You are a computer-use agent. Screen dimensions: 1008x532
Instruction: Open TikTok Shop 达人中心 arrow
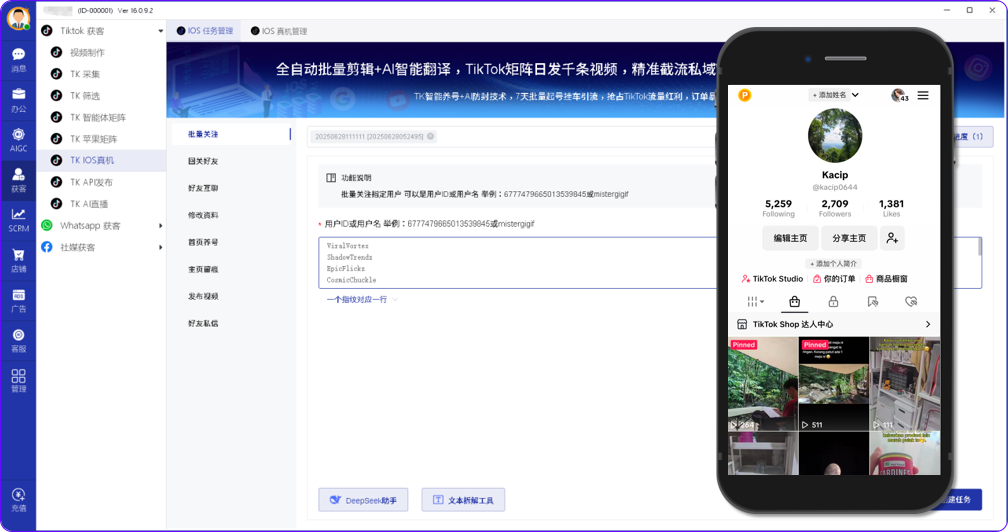coord(928,324)
